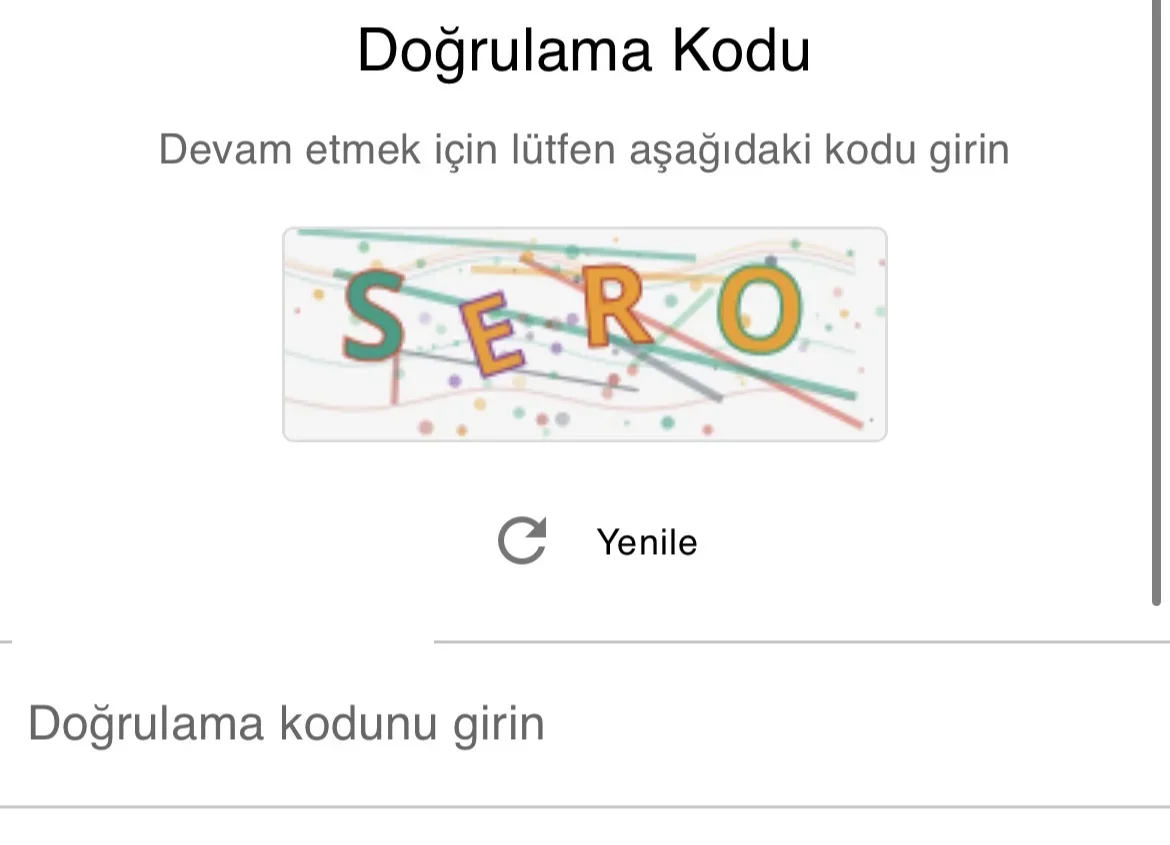Click the leftmost green captcha character

(x=372, y=314)
